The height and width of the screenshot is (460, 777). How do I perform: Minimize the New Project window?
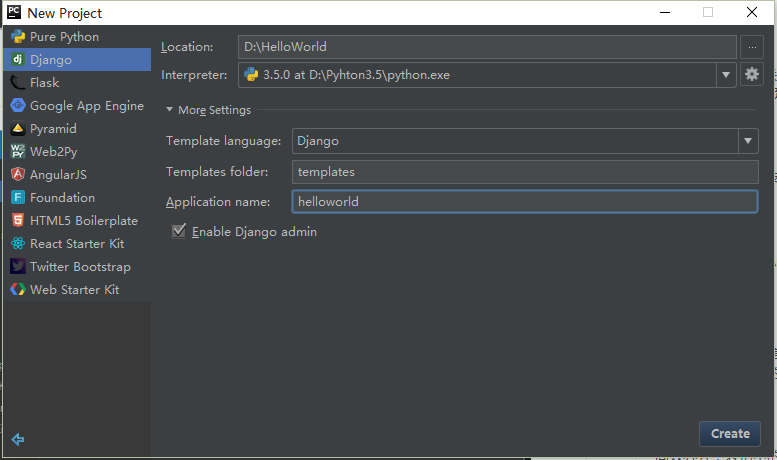665,12
